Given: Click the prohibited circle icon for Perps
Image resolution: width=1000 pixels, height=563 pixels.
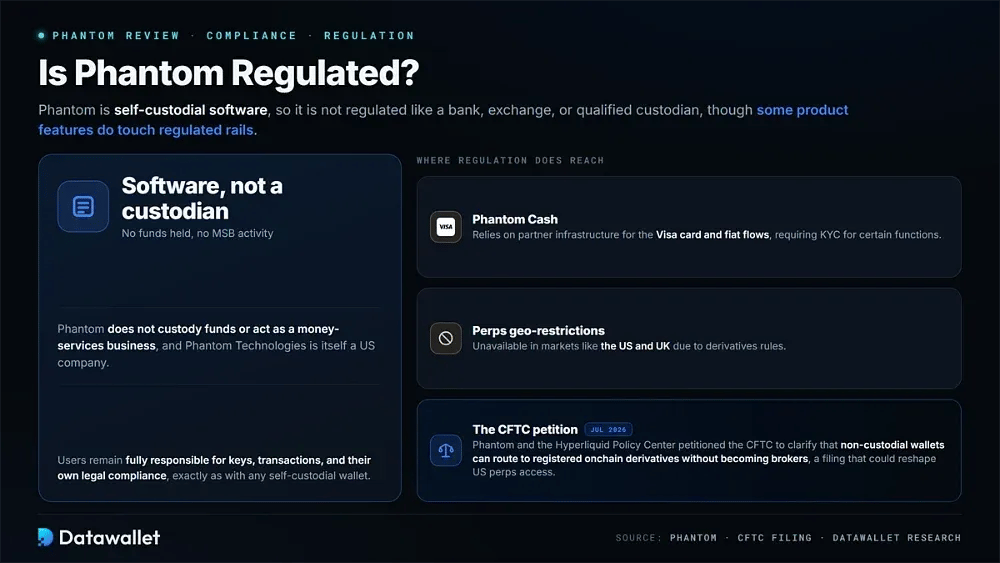Looking at the screenshot, I should click(446, 338).
